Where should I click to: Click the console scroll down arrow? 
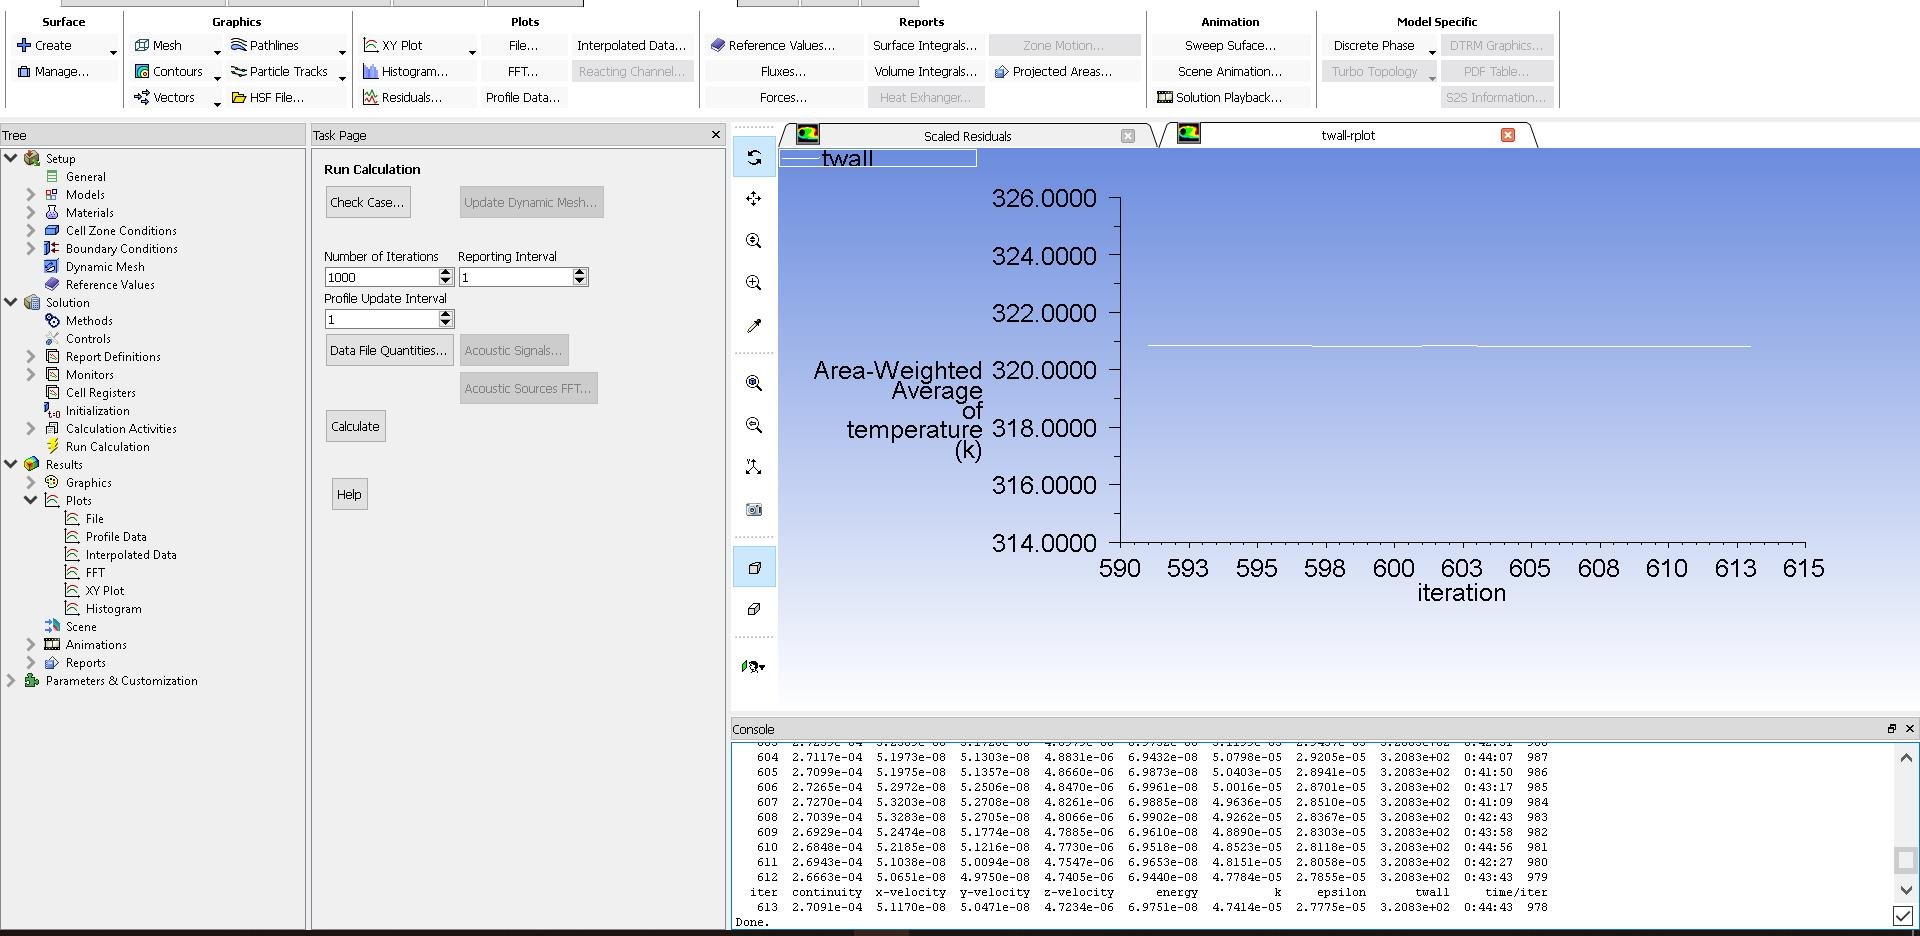tap(1905, 890)
